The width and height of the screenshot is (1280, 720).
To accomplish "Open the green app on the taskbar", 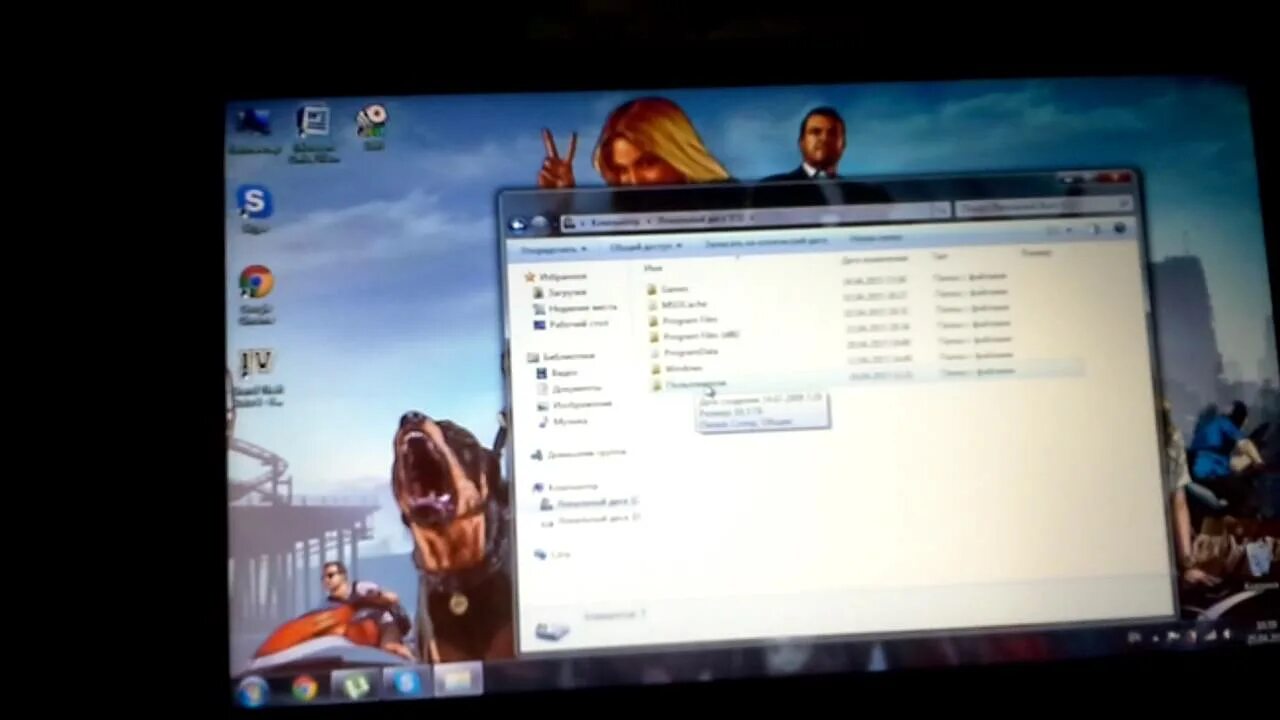I will [x=355, y=685].
